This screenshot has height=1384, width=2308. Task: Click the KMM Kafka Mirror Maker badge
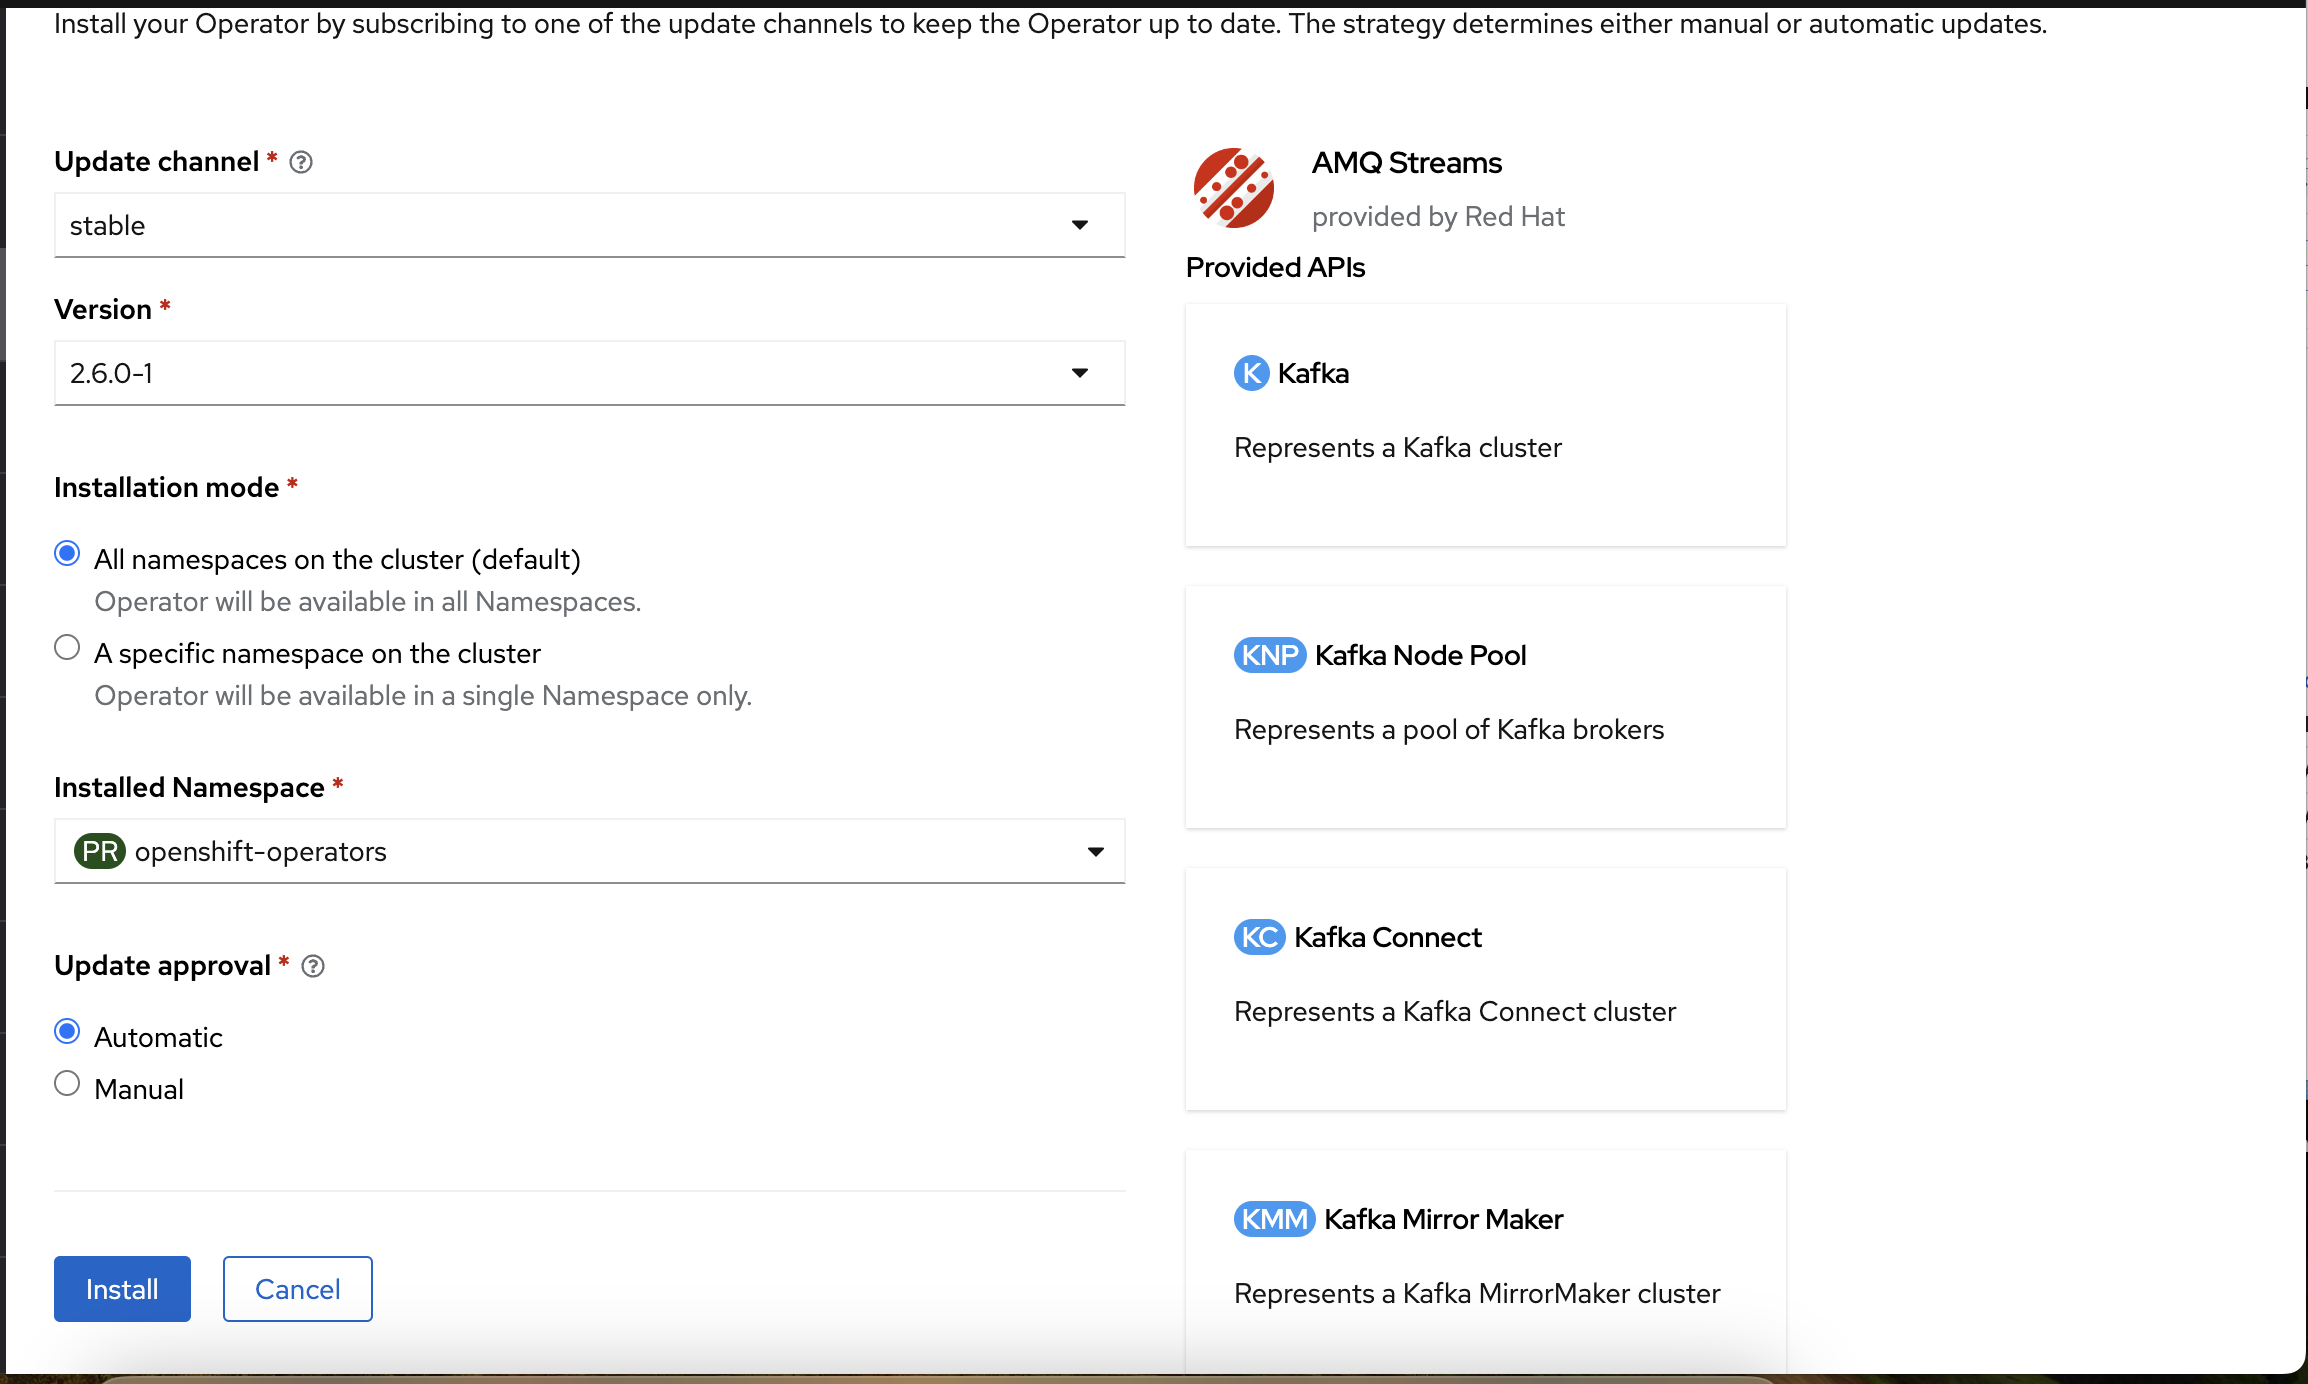pos(1274,1219)
